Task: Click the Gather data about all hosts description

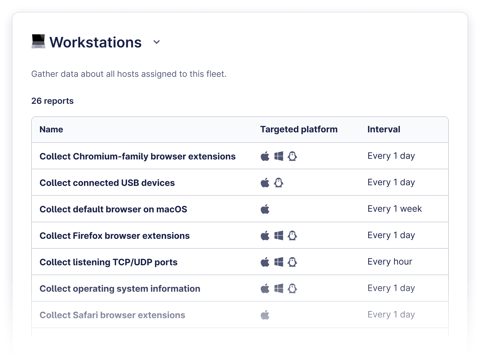Action: click(x=129, y=74)
